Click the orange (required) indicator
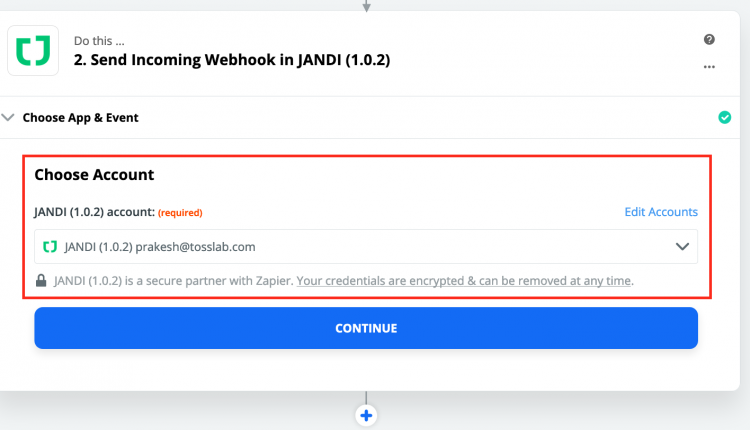The width and height of the screenshot is (750, 430). 180,213
